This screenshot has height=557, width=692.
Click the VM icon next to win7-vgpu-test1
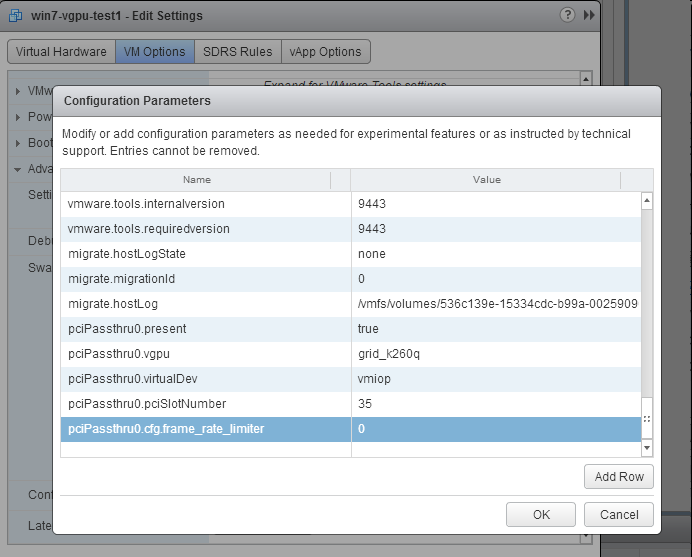point(16,16)
